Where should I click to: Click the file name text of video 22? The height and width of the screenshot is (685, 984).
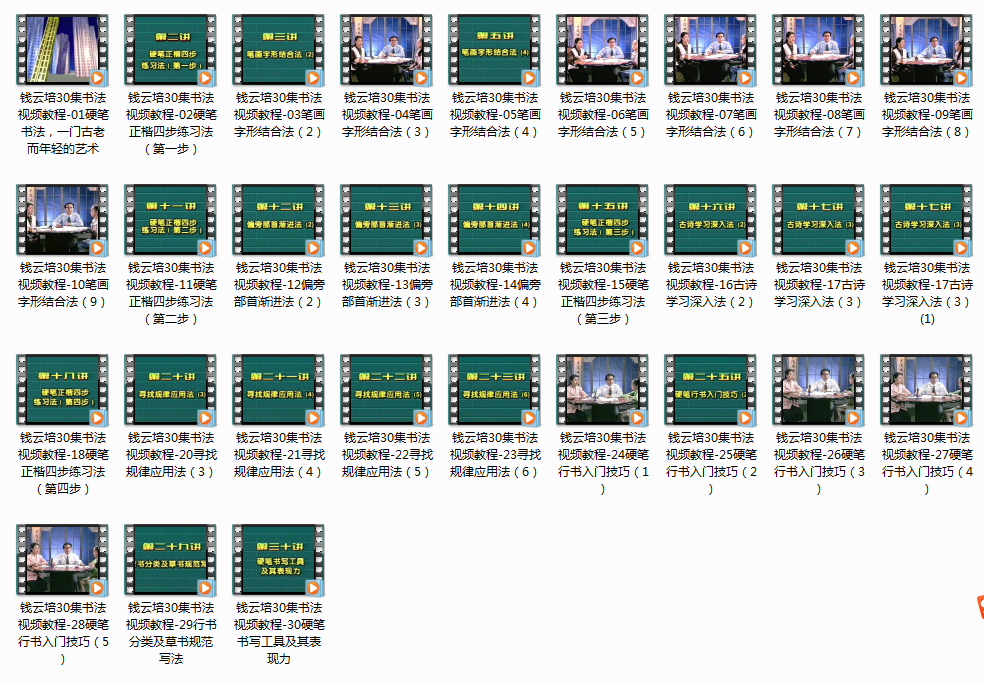(386, 454)
